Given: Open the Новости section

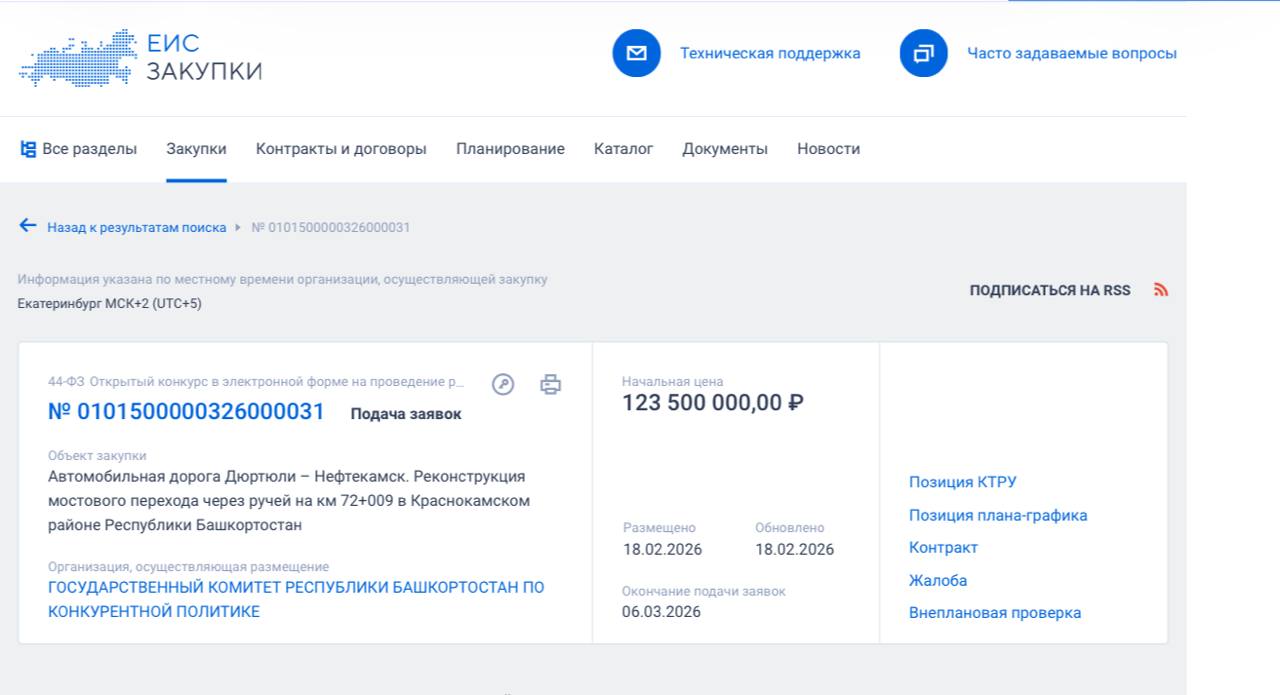Looking at the screenshot, I should tap(827, 148).
